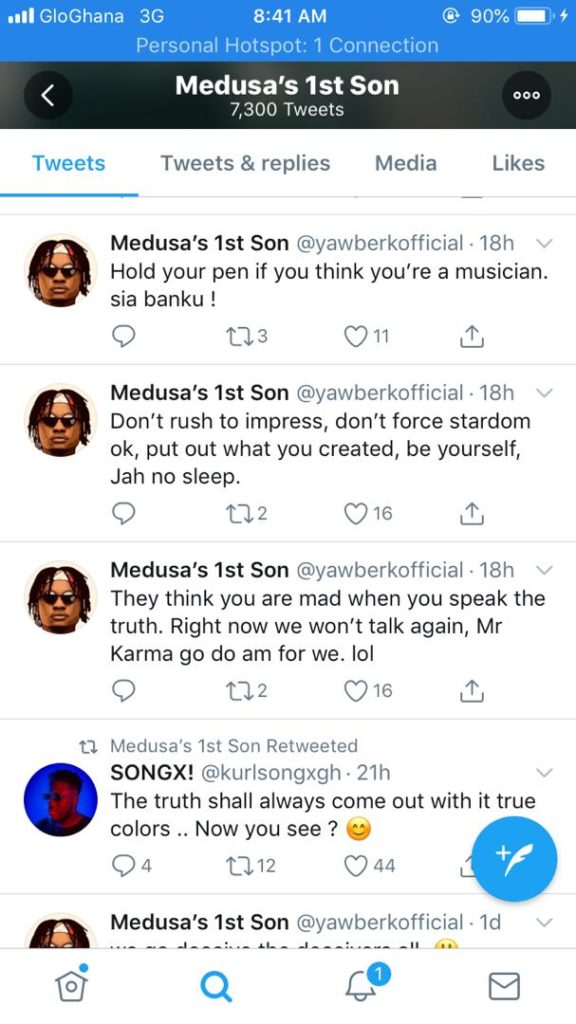Expand caret menu on "Hold your pen" tweet
The height and width of the screenshot is (1024, 576).
(544, 244)
